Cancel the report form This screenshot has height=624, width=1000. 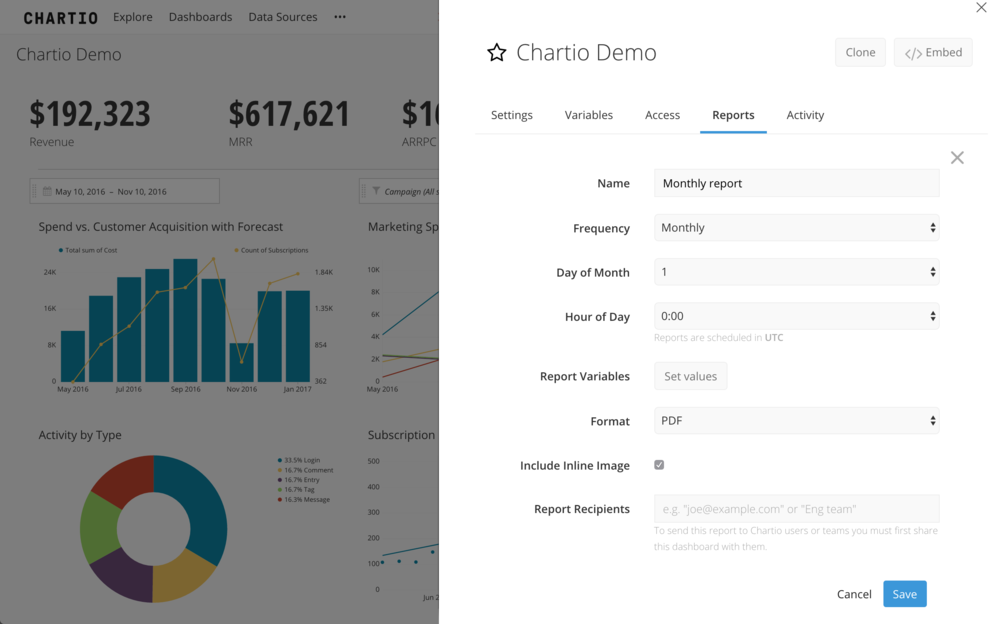coord(853,594)
